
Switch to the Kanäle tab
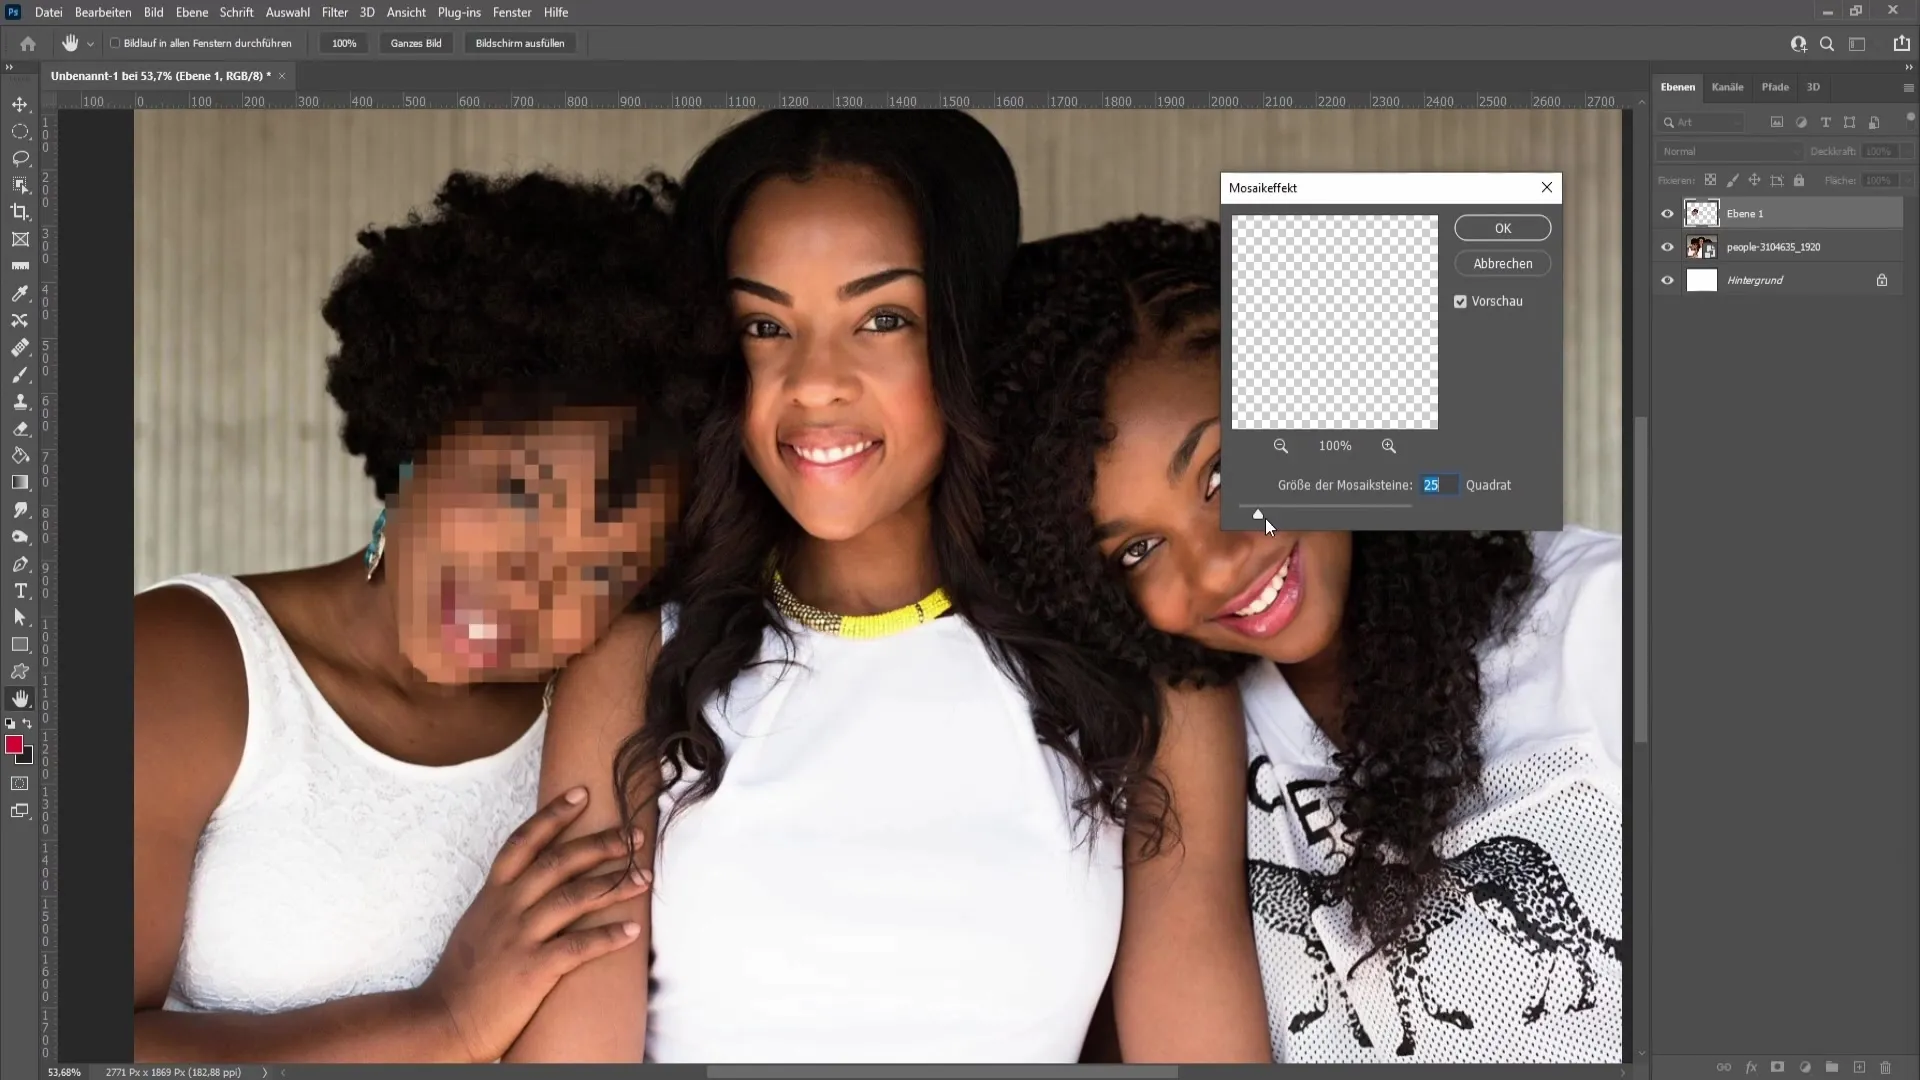[x=1727, y=86]
